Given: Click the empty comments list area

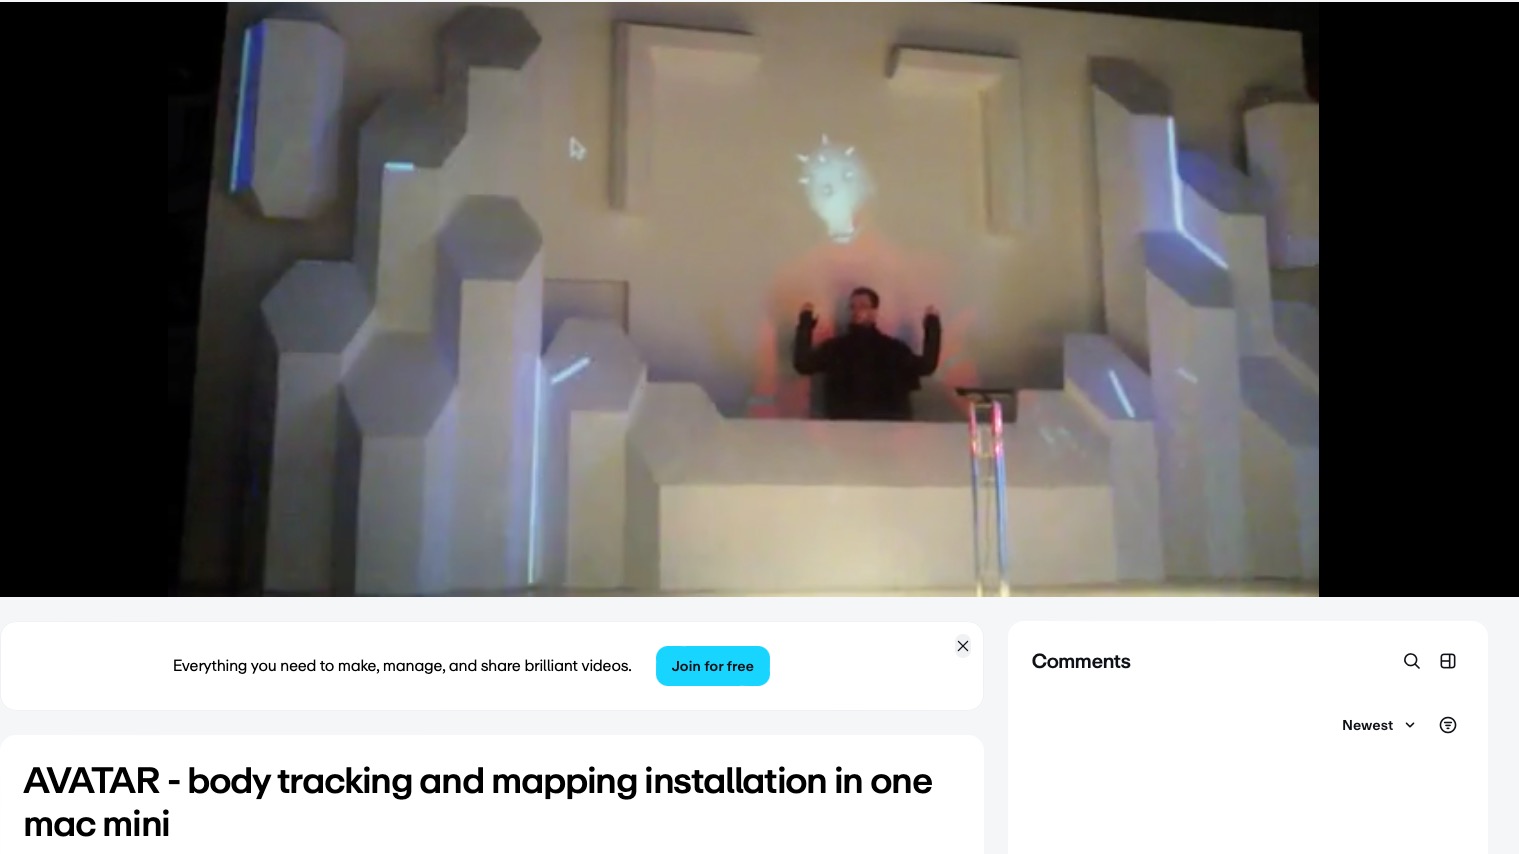Looking at the screenshot, I should (x=1247, y=797).
